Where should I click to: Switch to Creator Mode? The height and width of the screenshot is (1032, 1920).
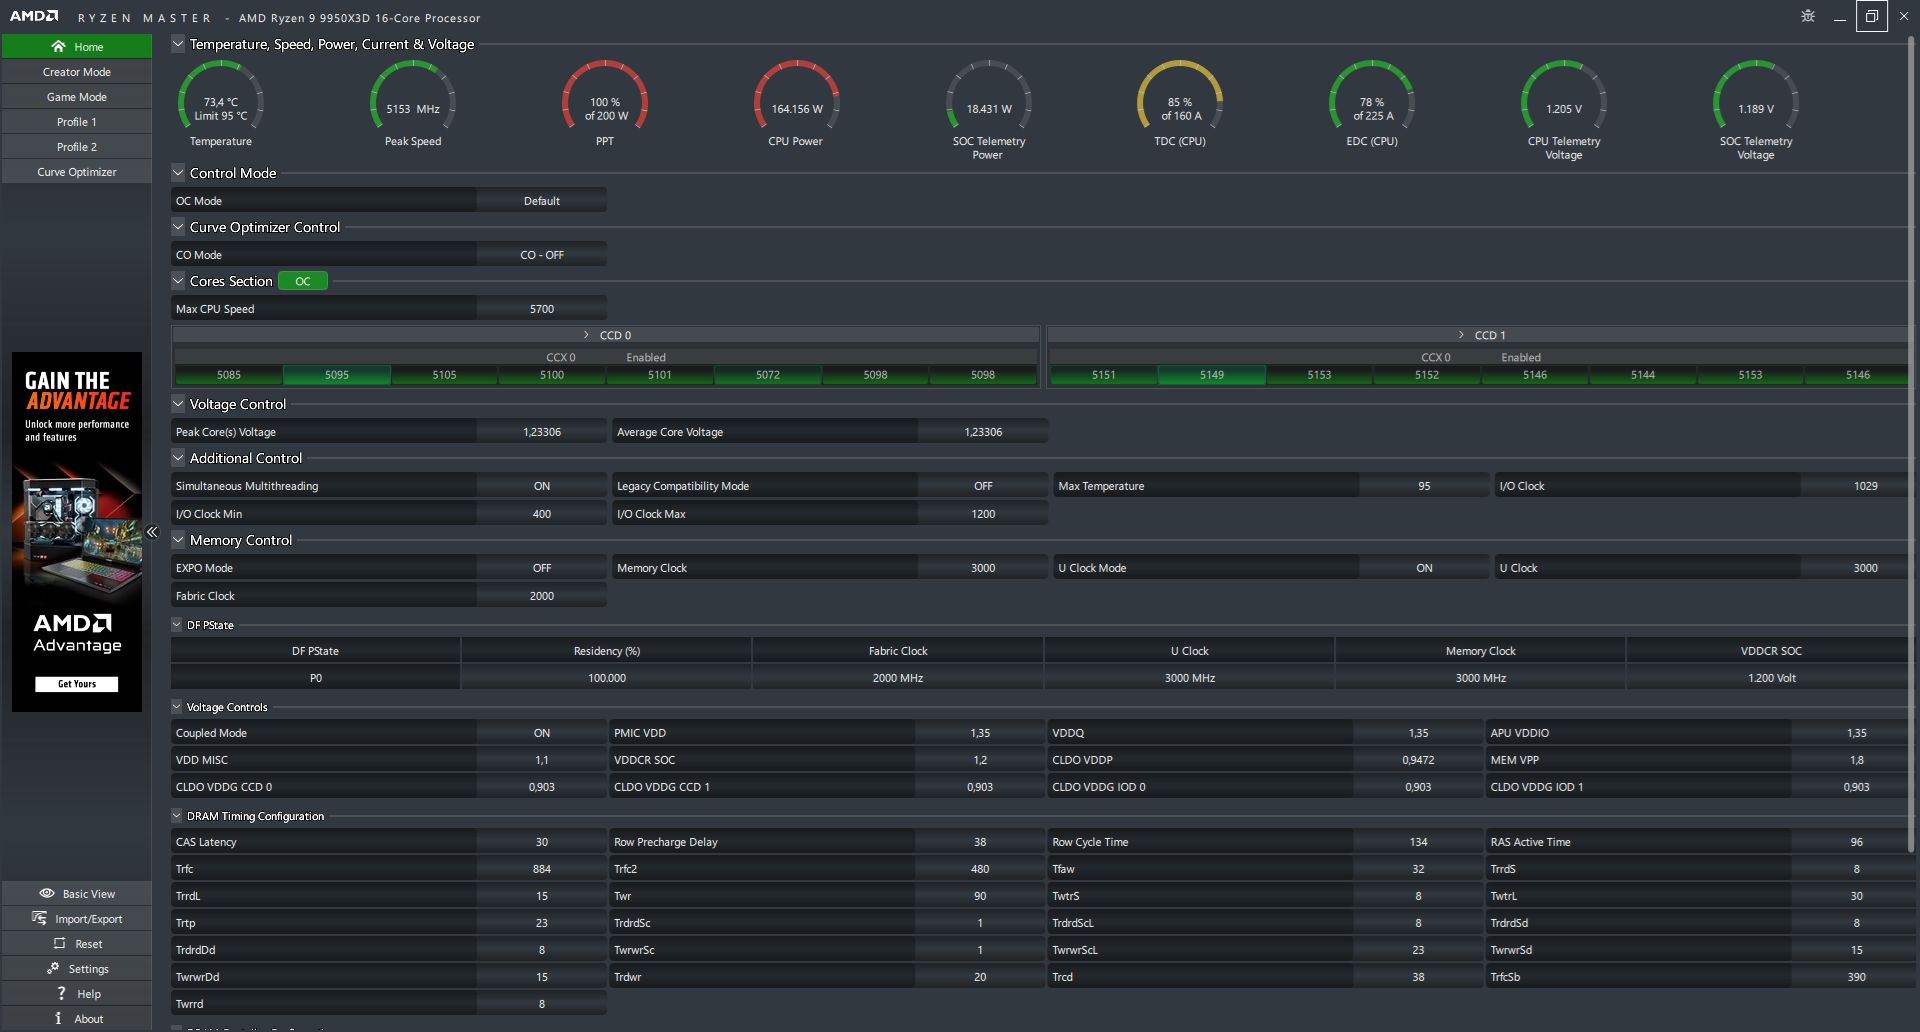point(77,71)
